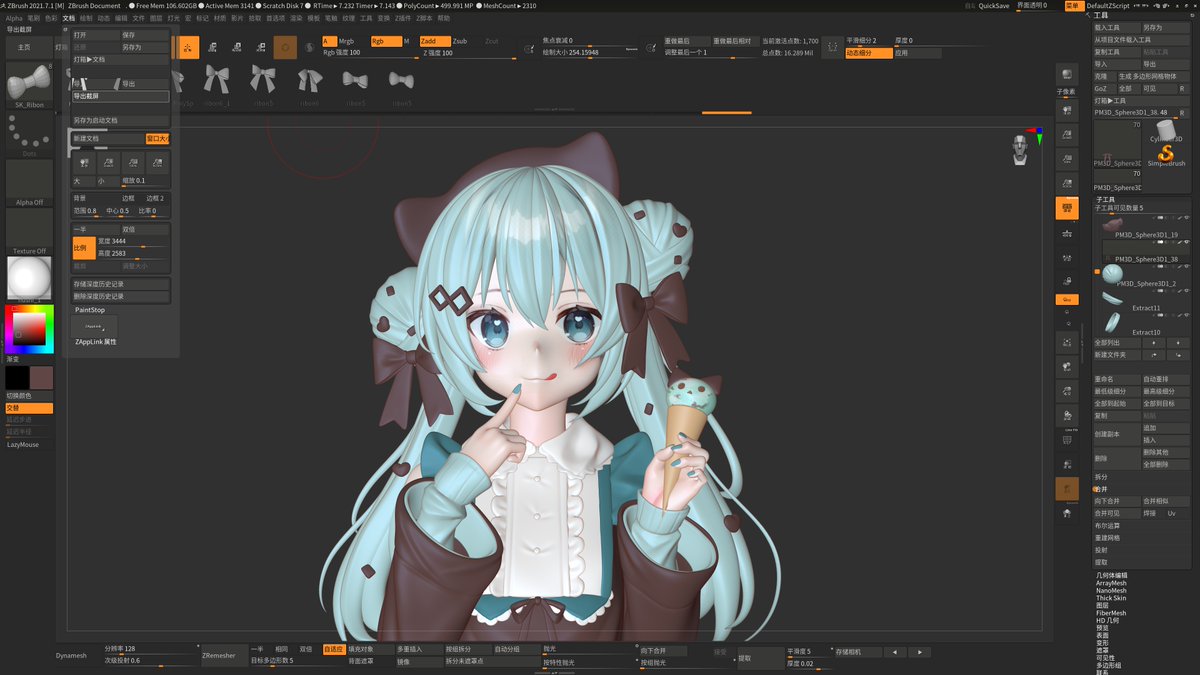Open the 帮助 help menu
This screenshot has width=1200, height=675.
pyautogui.click(x=444, y=18)
